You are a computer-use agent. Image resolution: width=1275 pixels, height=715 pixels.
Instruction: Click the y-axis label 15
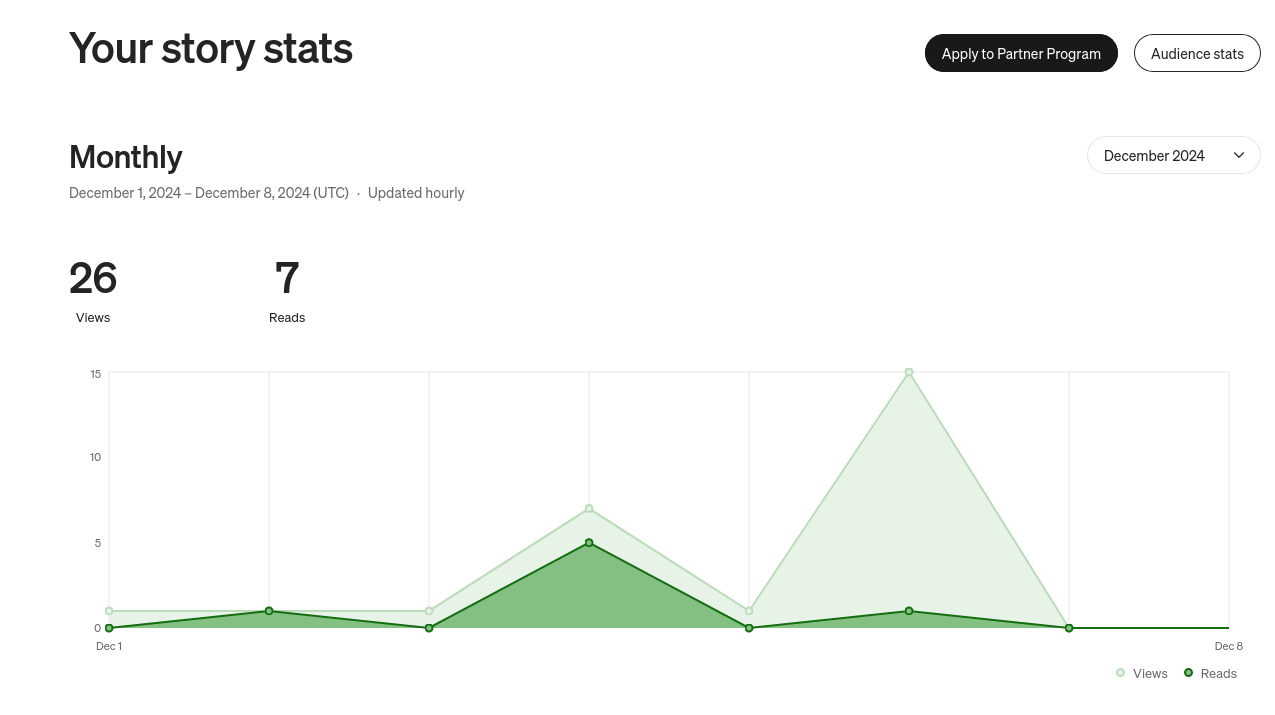click(95, 374)
